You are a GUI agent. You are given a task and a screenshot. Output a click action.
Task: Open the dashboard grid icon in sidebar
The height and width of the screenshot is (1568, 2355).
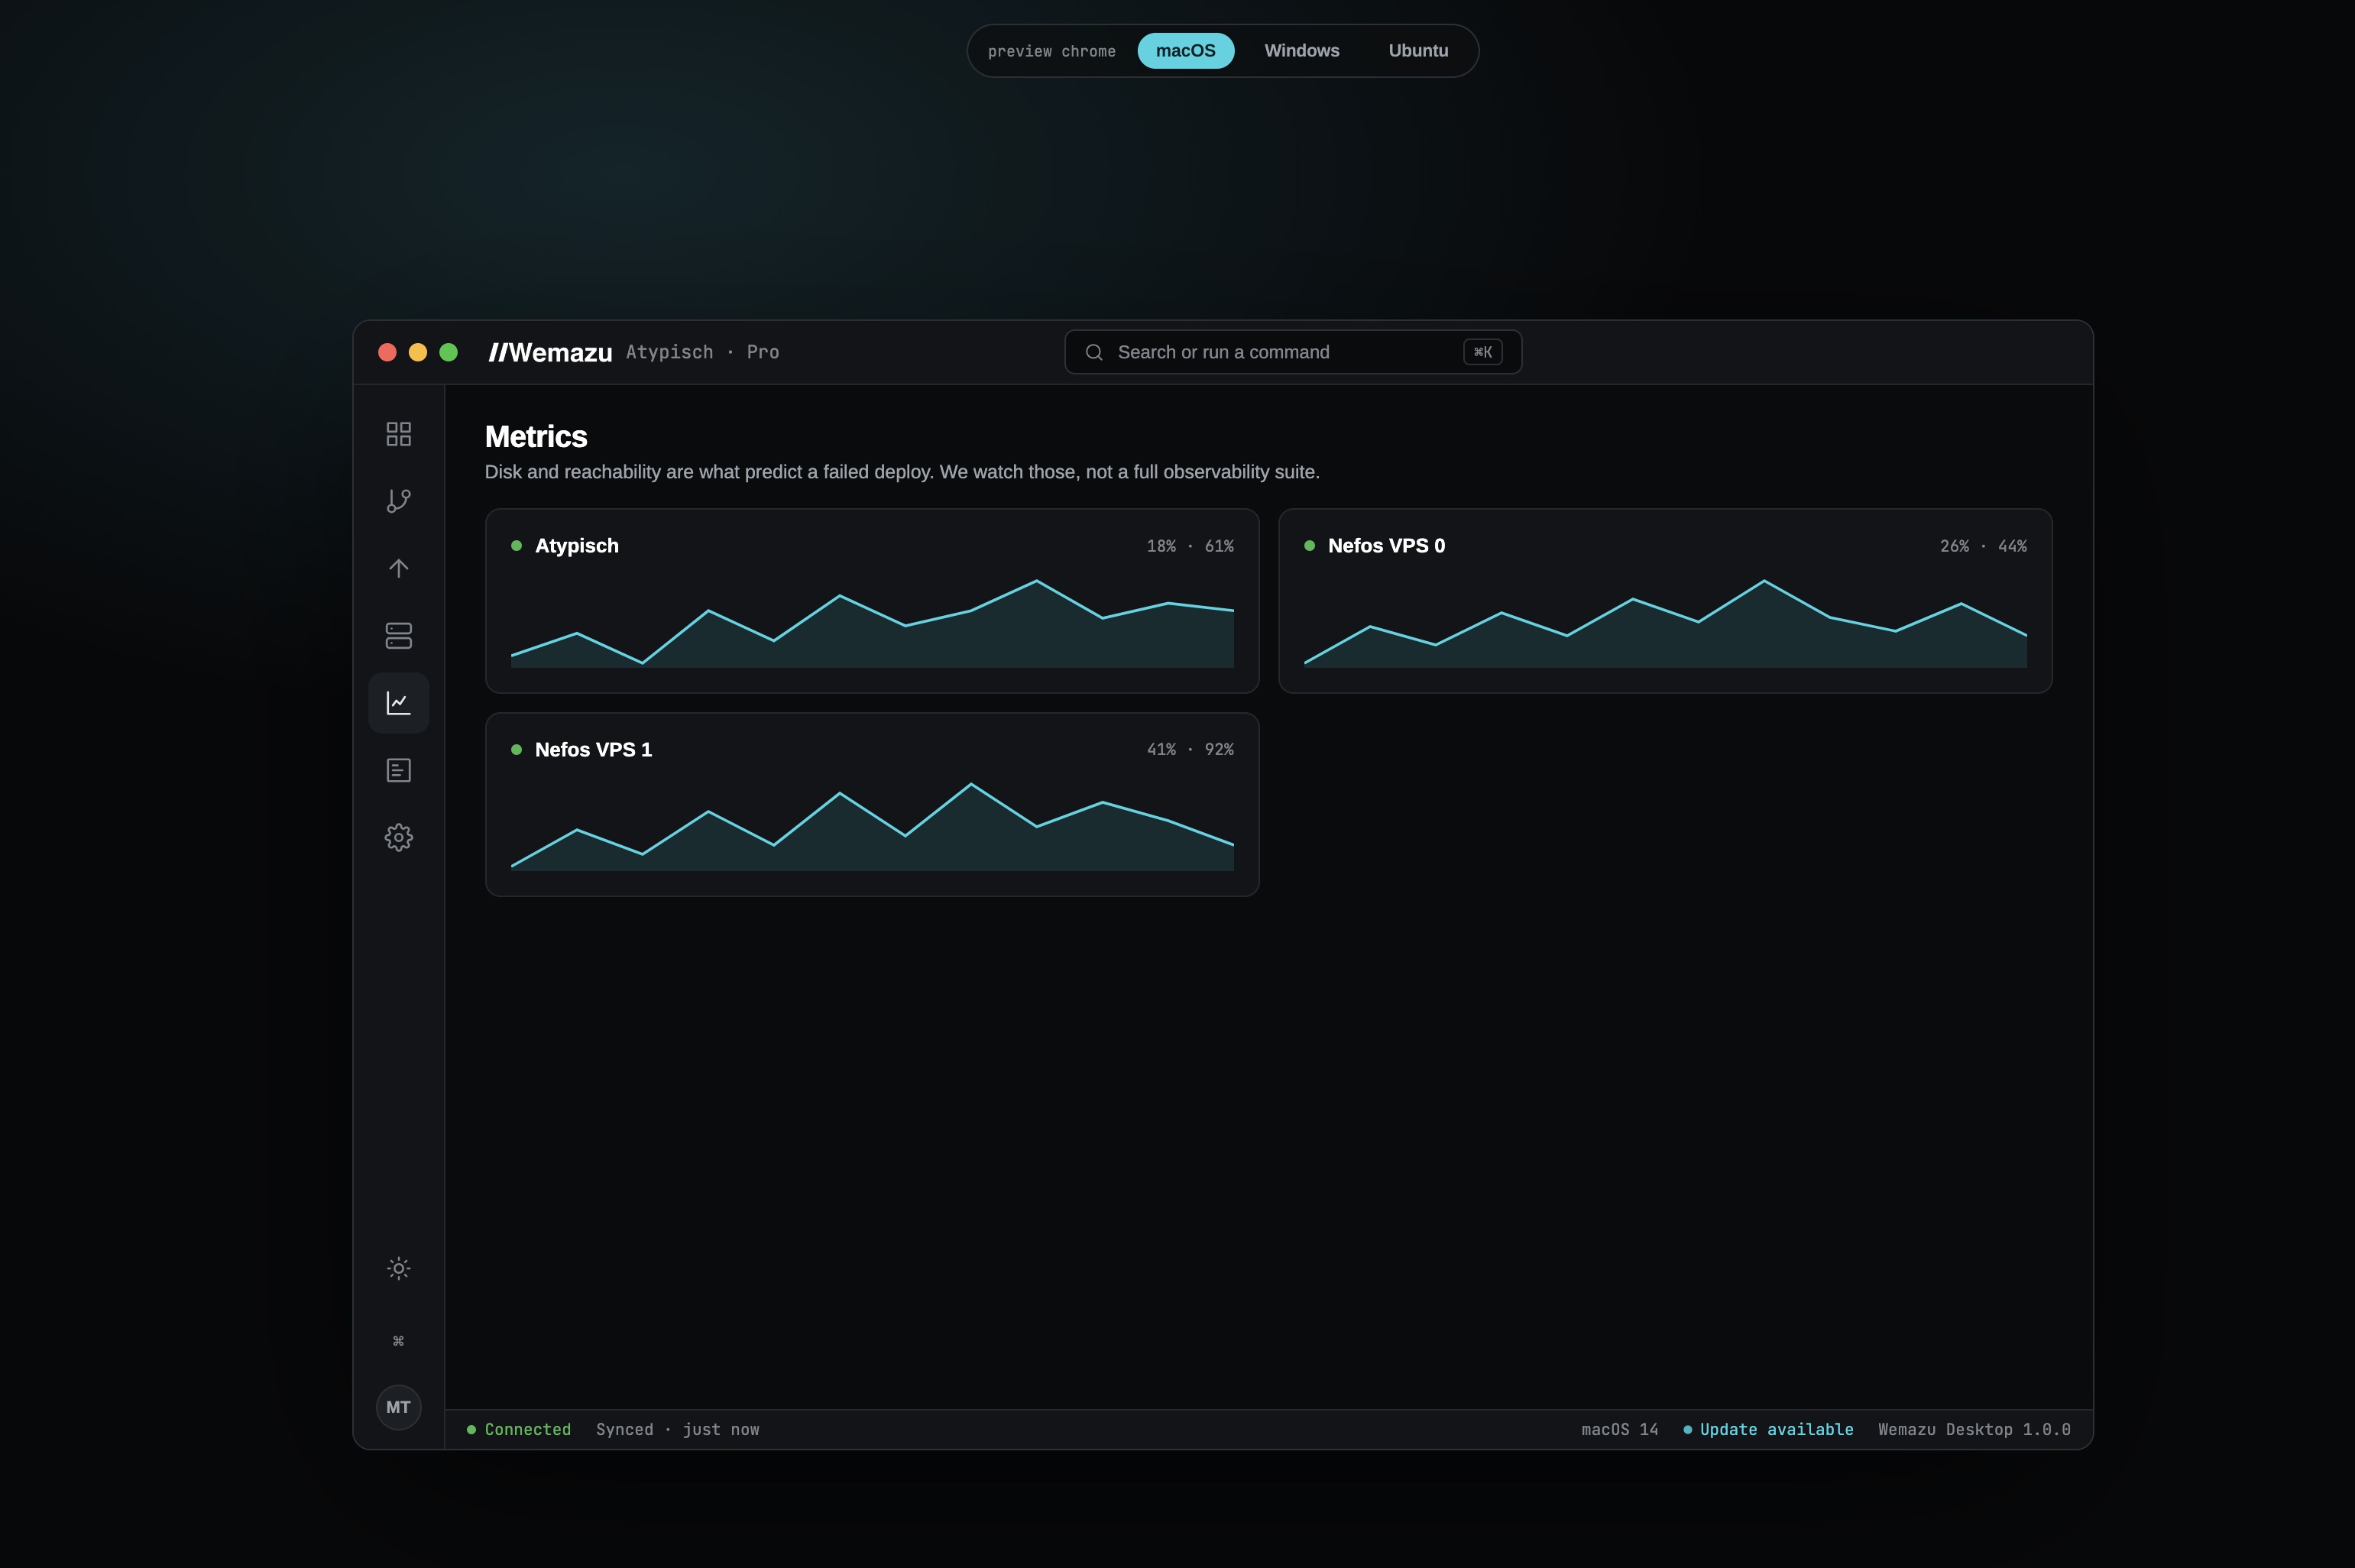pyautogui.click(x=398, y=434)
